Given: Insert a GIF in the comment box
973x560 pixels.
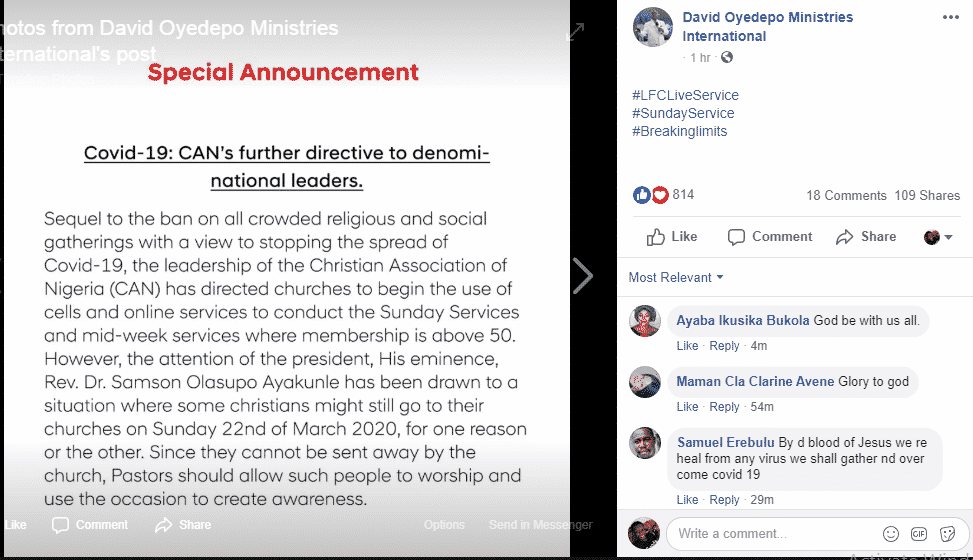Looking at the screenshot, I should pyautogui.click(x=918, y=533).
